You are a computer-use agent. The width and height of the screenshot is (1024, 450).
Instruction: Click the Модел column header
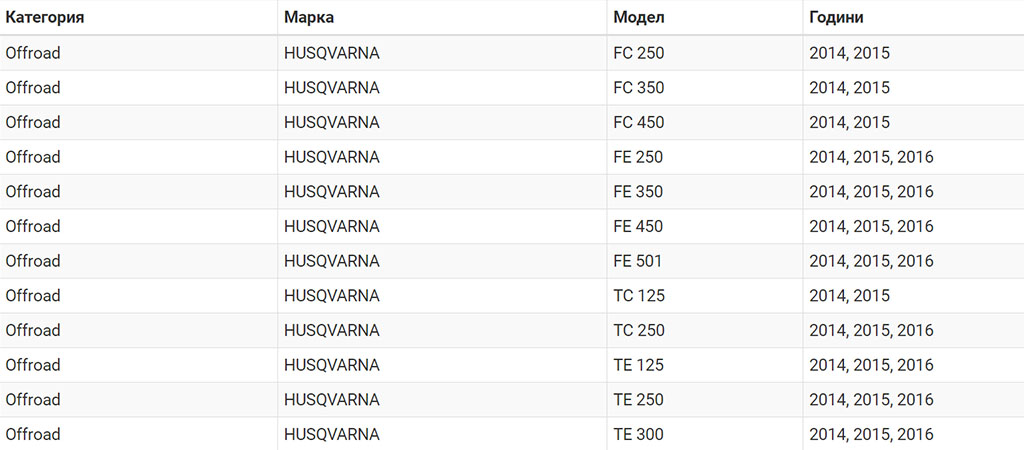click(x=639, y=18)
